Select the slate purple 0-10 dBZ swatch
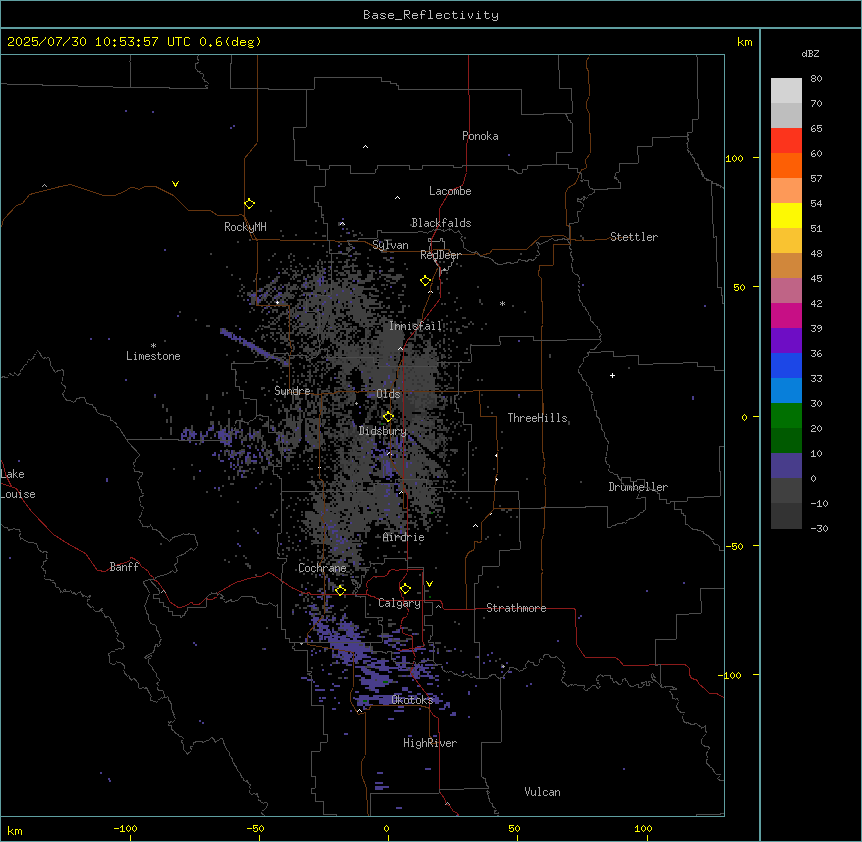 coord(786,466)
